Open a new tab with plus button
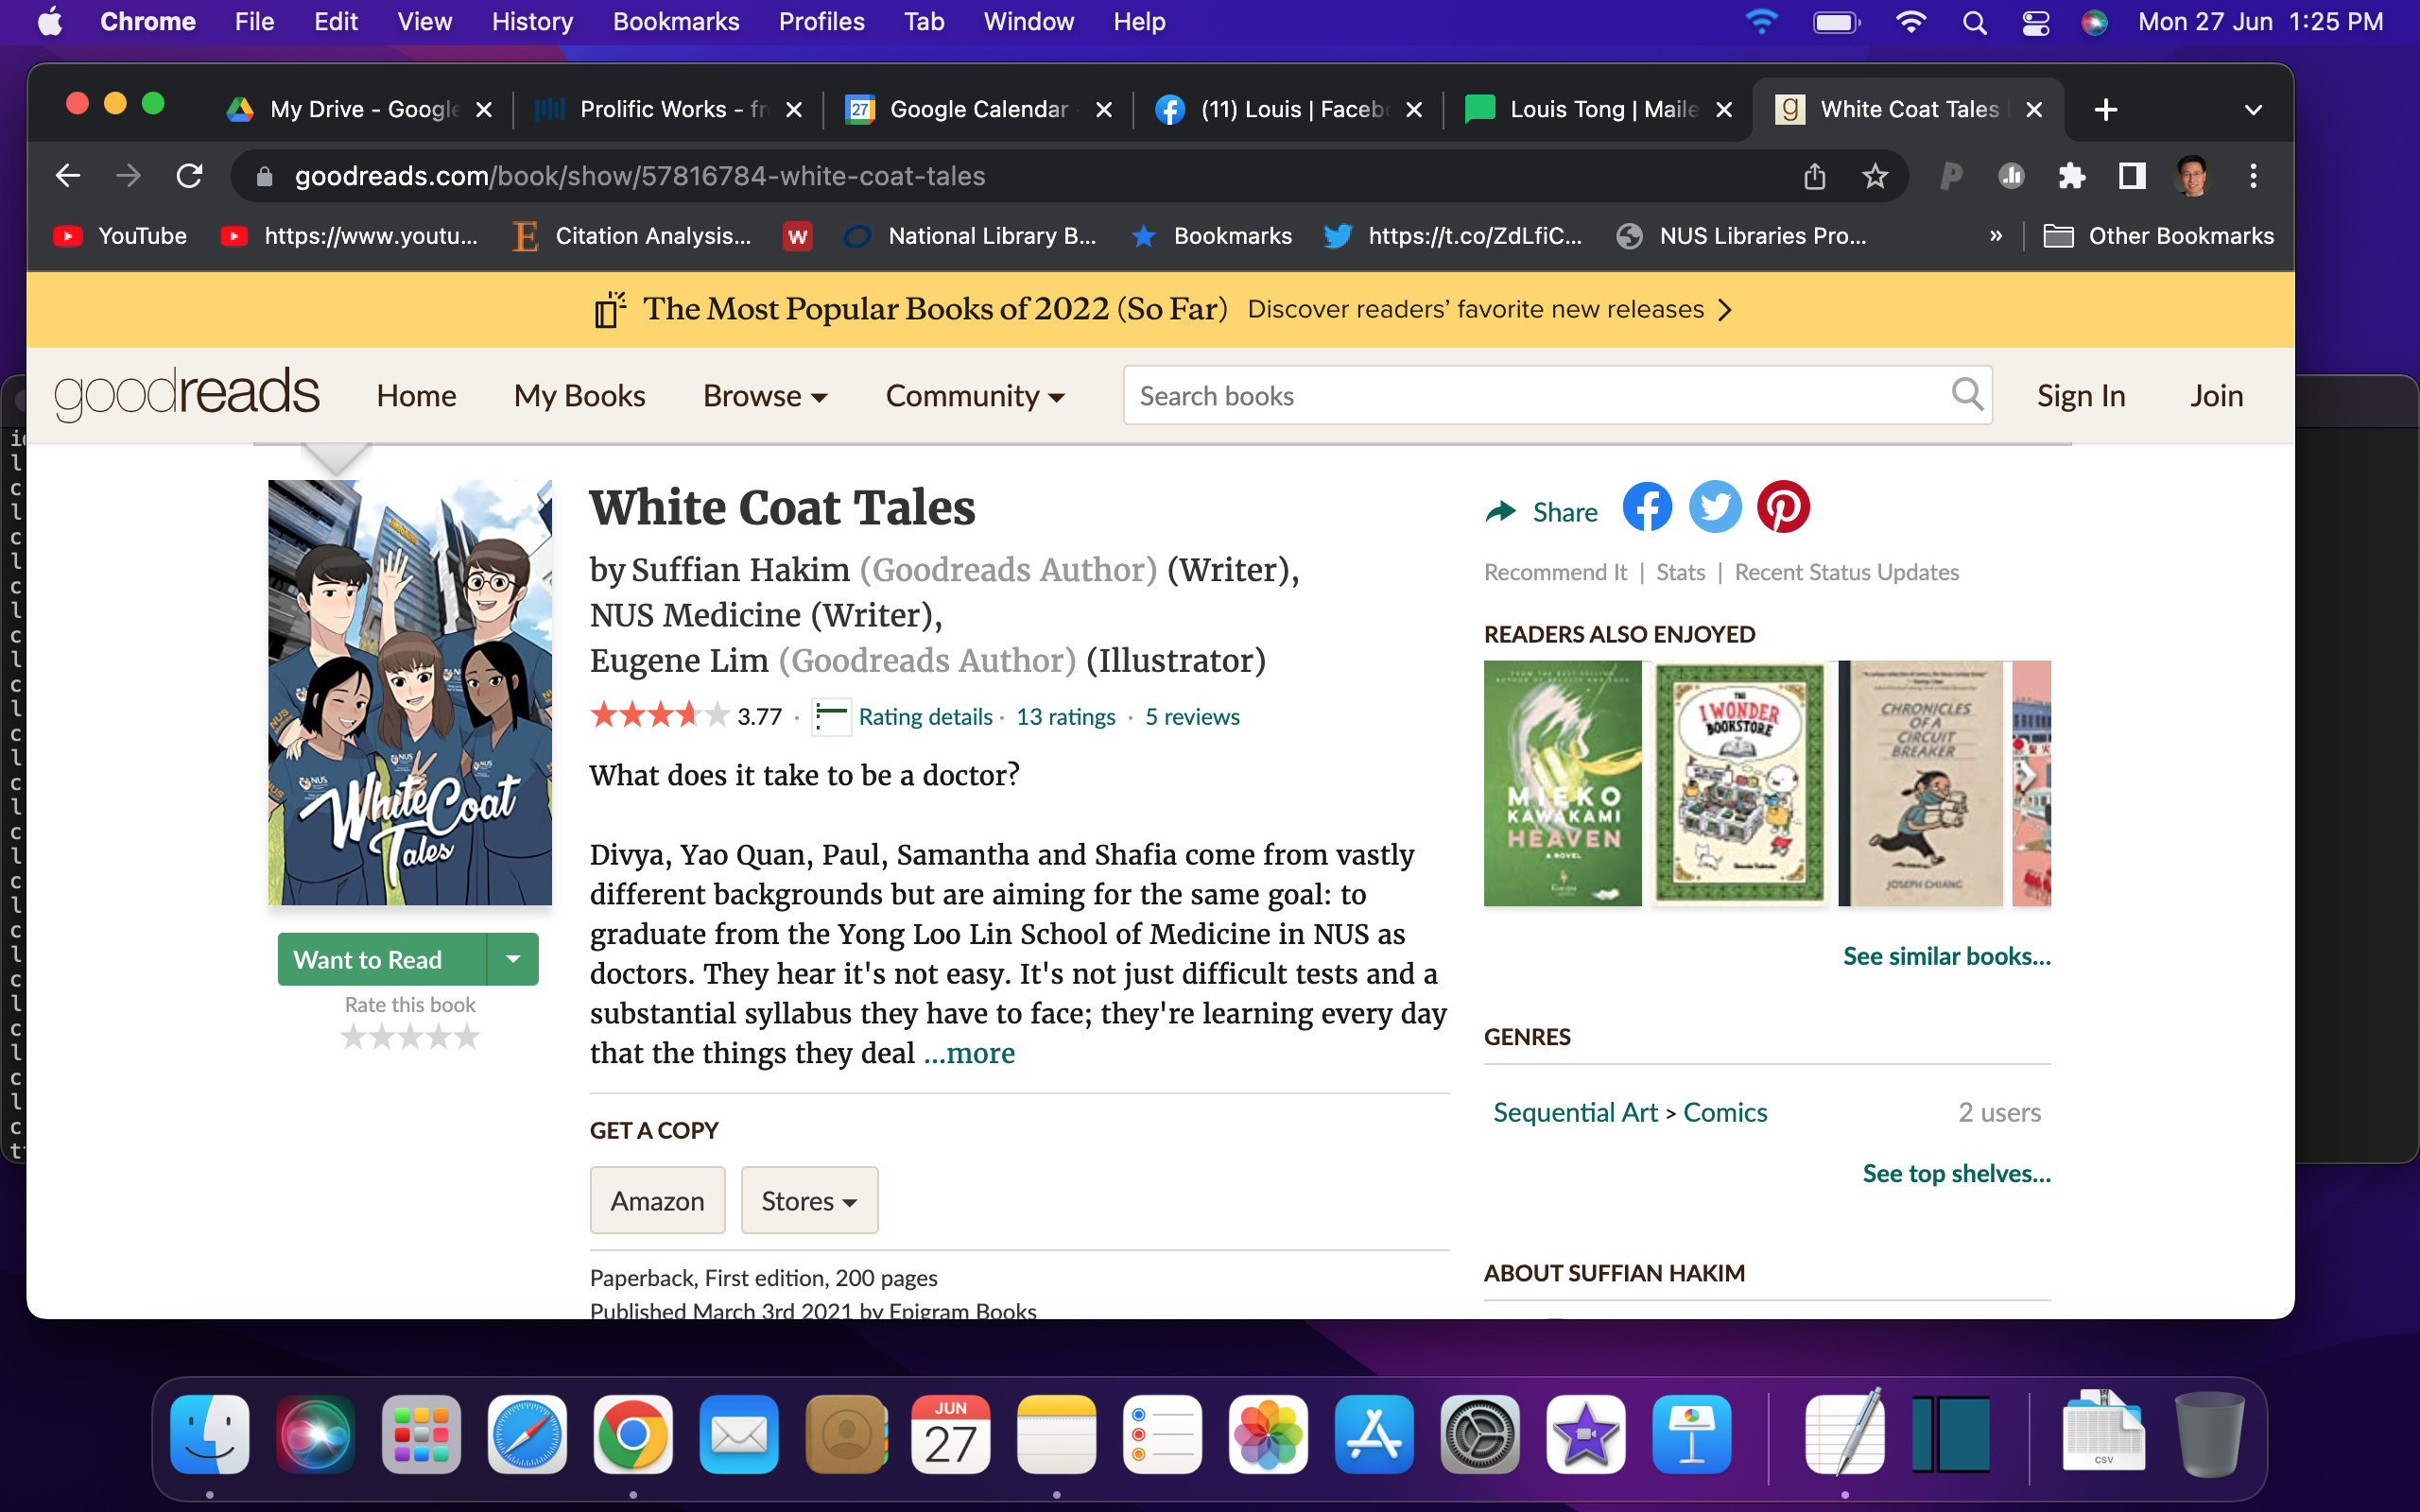 2105,109
